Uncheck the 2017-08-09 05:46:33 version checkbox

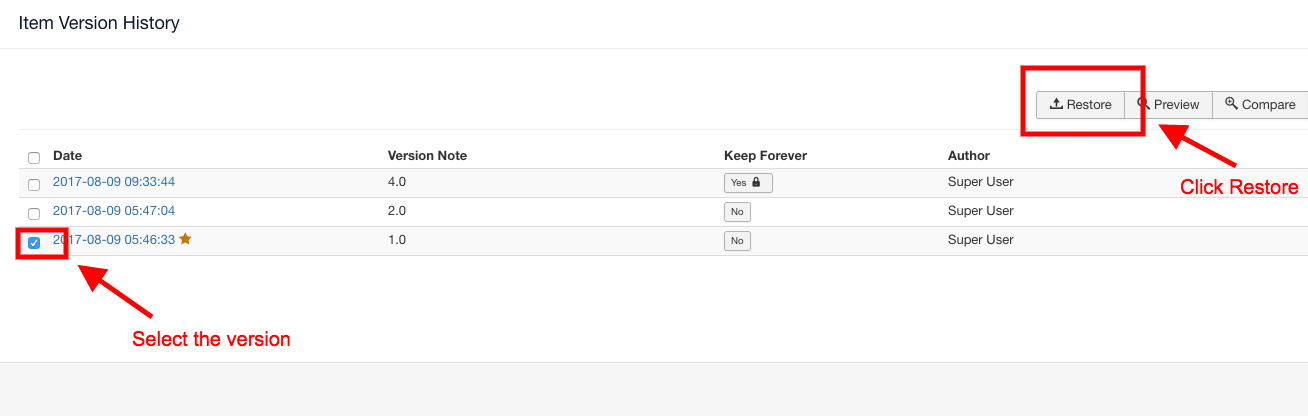[34, 243]
